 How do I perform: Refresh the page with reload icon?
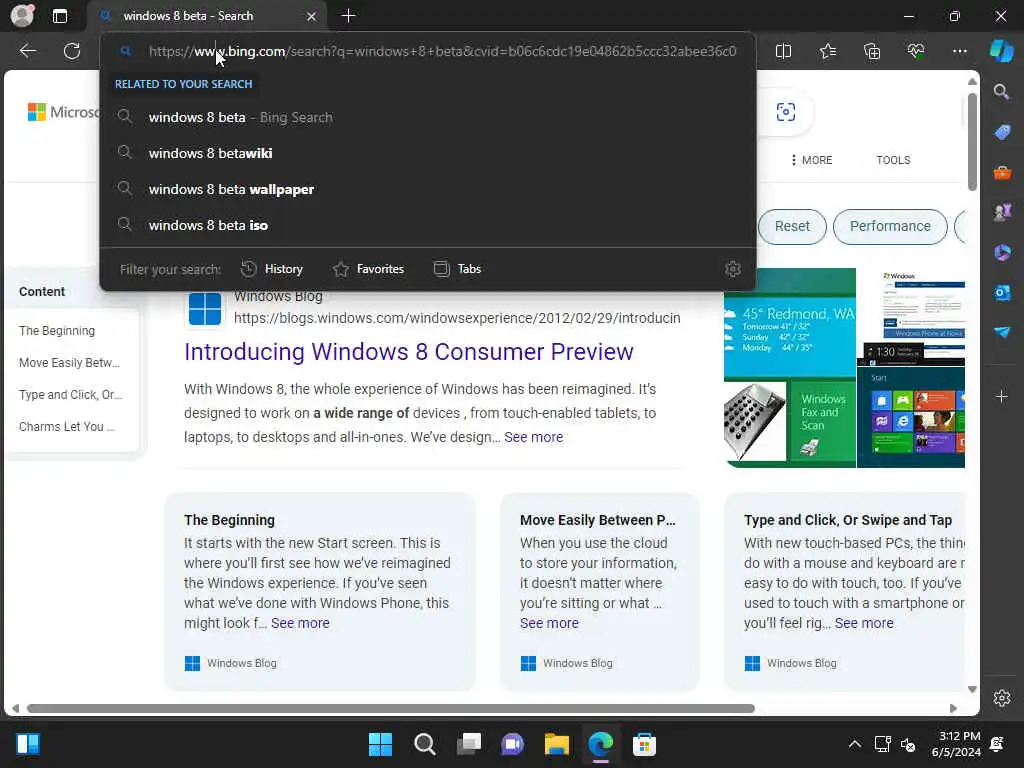tap(72, 51)
